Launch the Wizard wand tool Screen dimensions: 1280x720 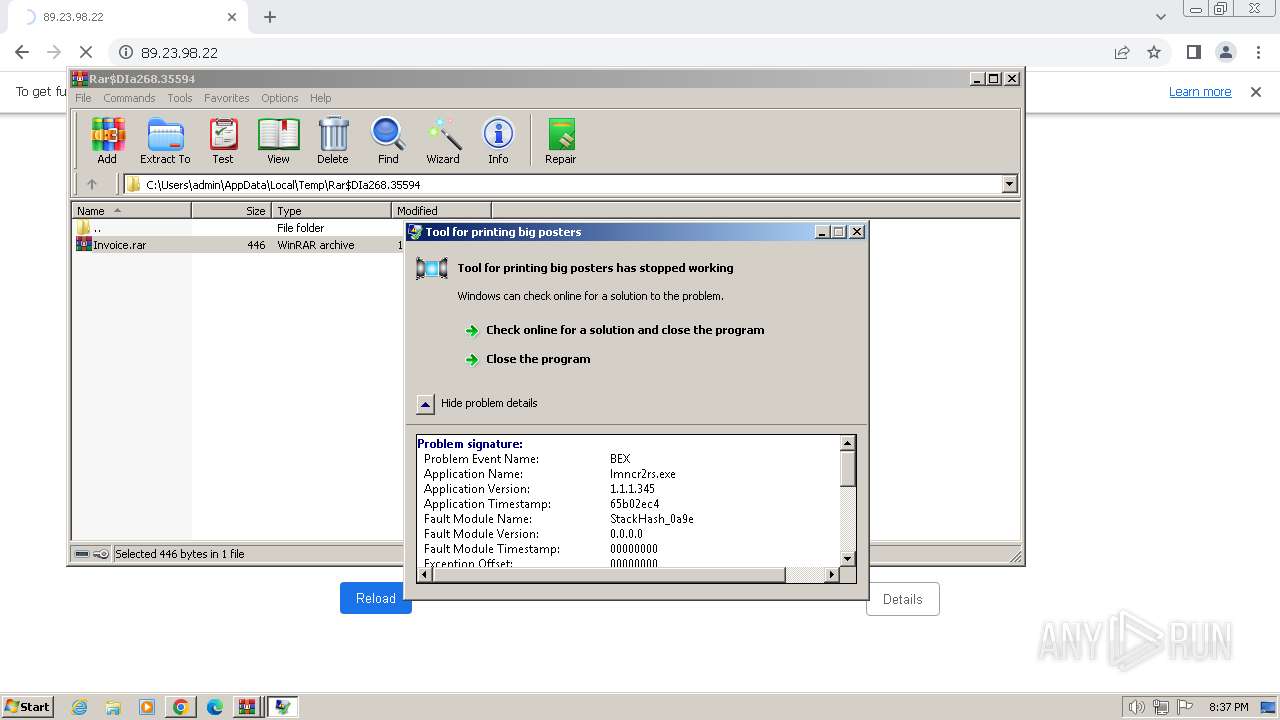tap(443, 140)
